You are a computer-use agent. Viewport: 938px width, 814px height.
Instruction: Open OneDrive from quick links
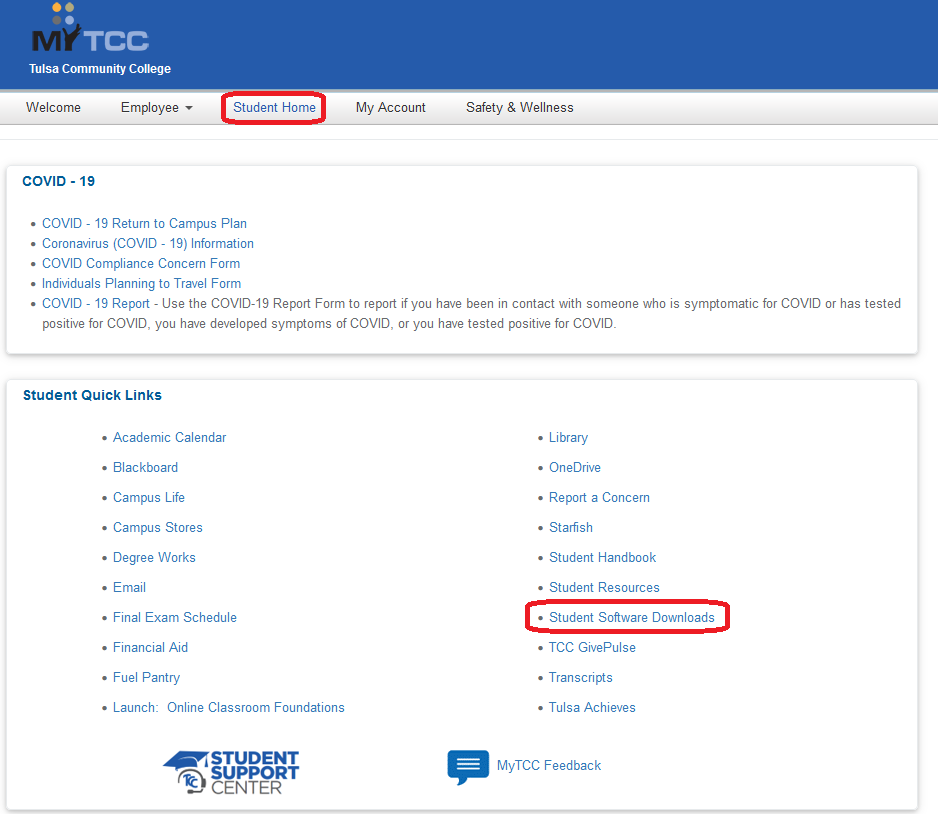tap(575, 468)
